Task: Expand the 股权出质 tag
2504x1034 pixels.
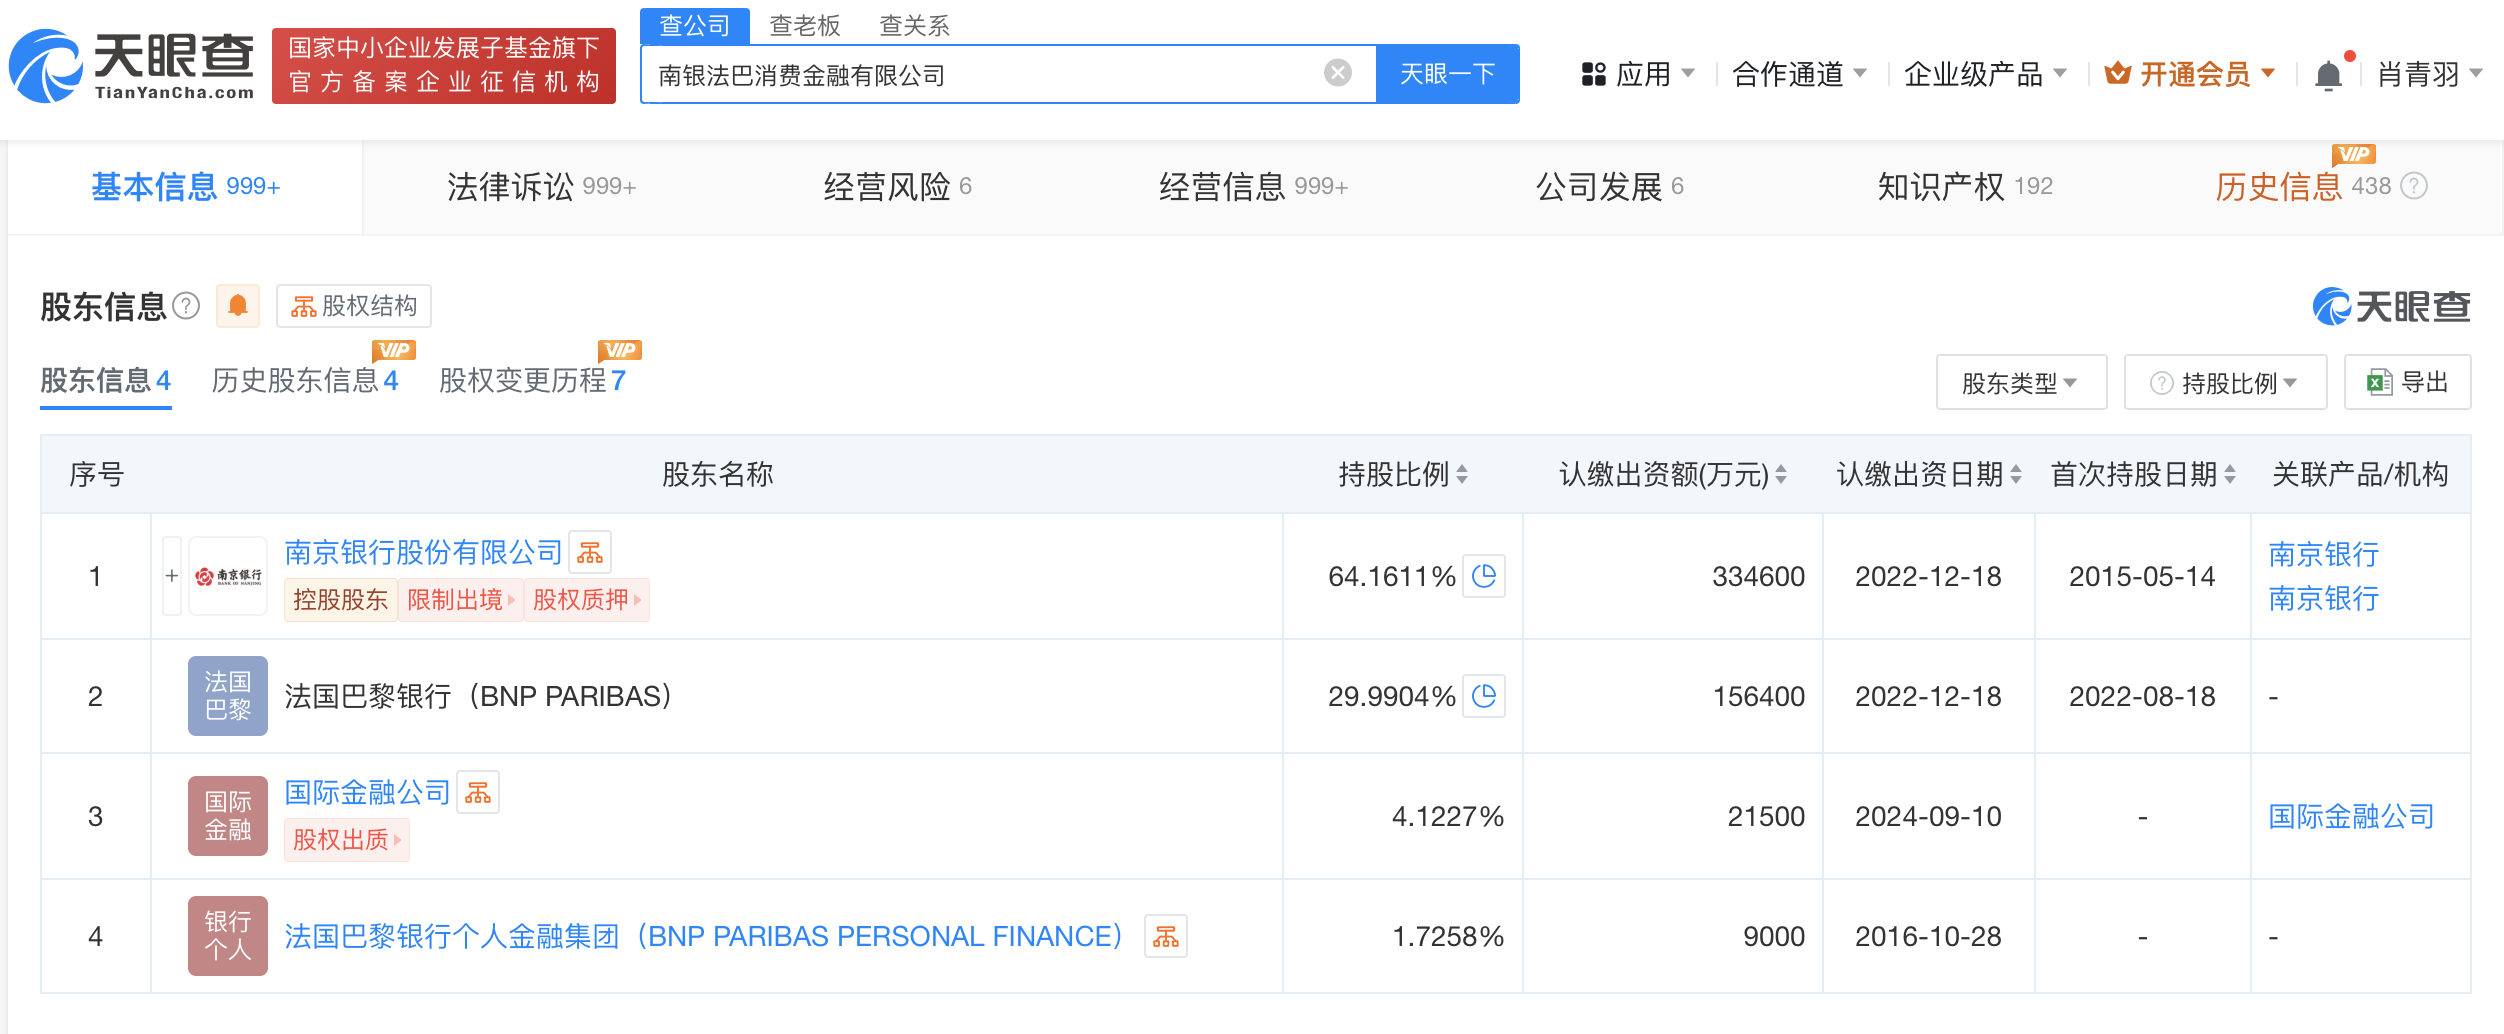Action: click(x=347, y=840)
